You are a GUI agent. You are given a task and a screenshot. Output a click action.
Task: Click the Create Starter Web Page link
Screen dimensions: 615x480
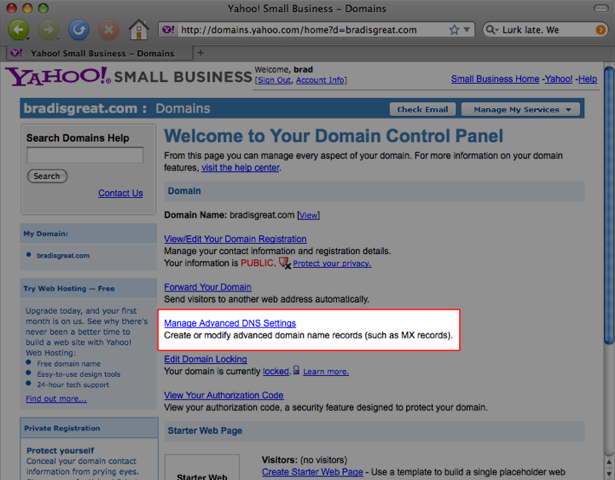[312, 472]
